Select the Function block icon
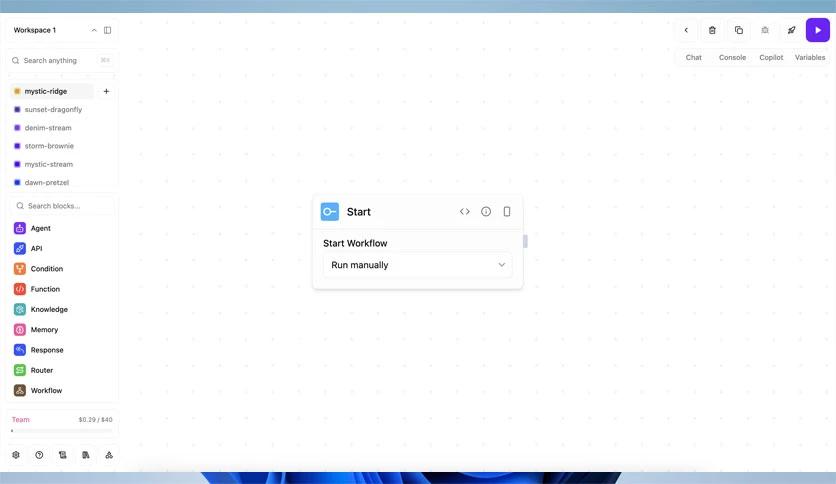 point(20,289)
